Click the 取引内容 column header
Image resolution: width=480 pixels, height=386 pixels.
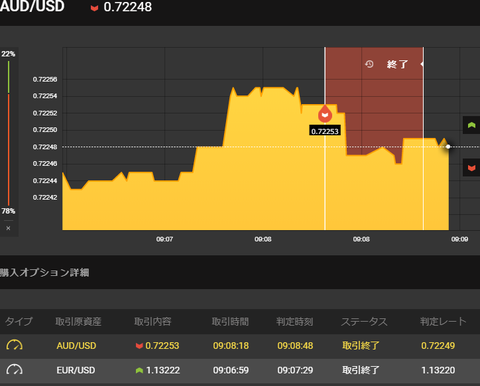pos(153,322)
